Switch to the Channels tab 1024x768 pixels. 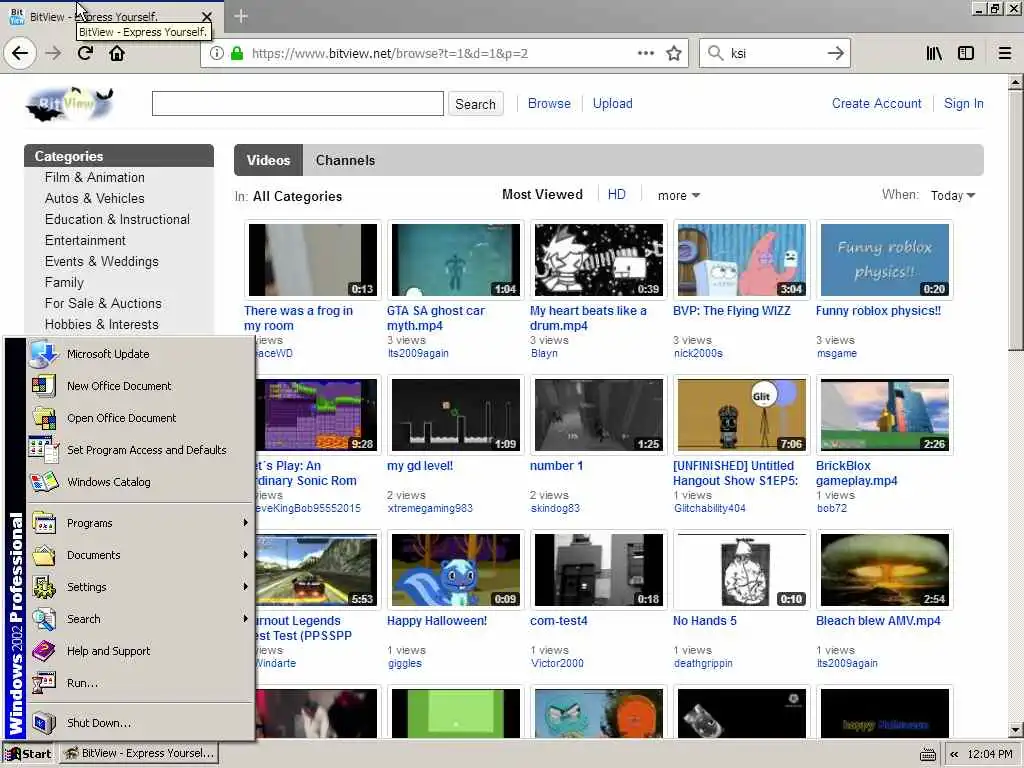345,160
